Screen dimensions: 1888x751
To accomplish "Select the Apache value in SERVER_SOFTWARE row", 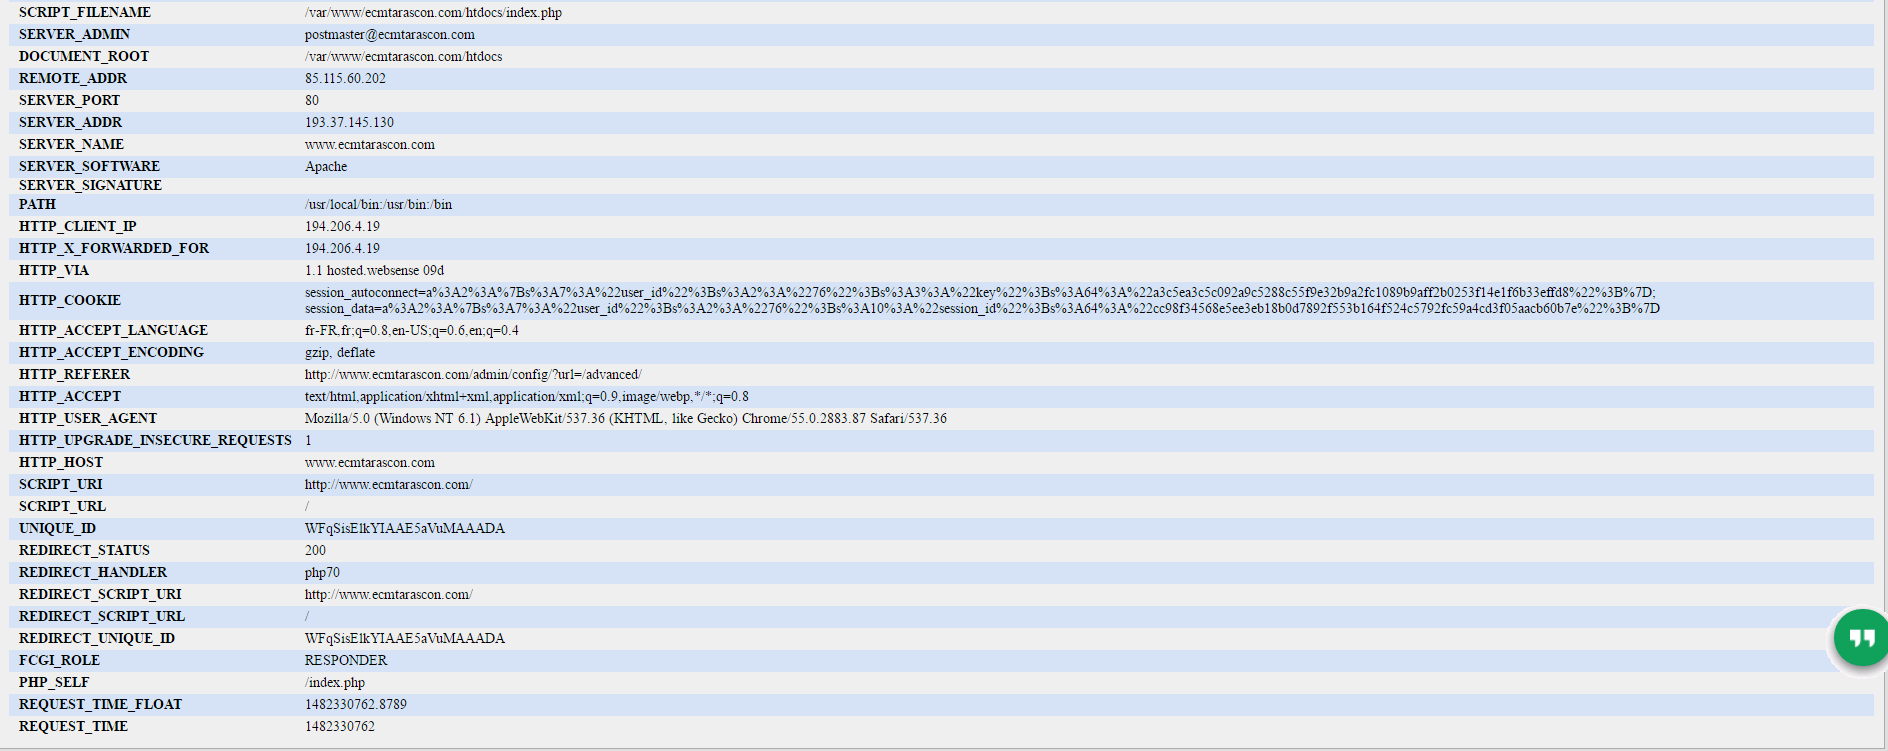I will click(x=326, y=167).
